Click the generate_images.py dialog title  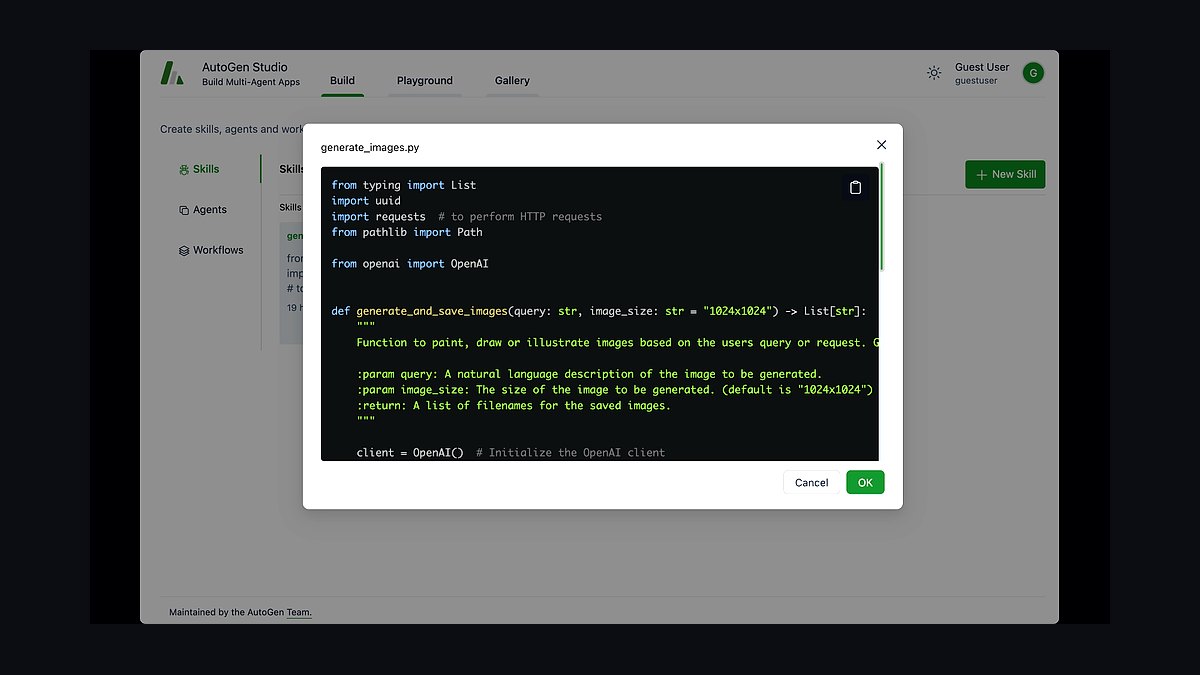coord(370,147)
